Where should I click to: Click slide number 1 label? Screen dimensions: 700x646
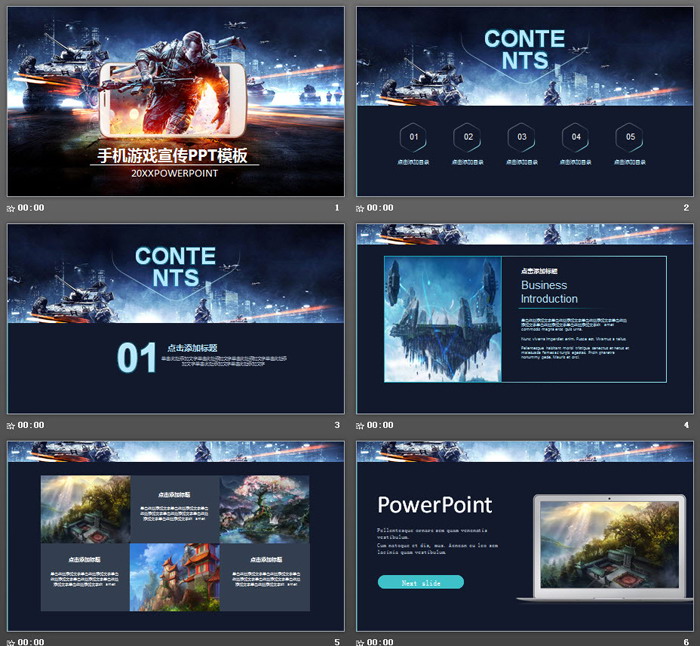pyautogui.click(x=337, y=208)
